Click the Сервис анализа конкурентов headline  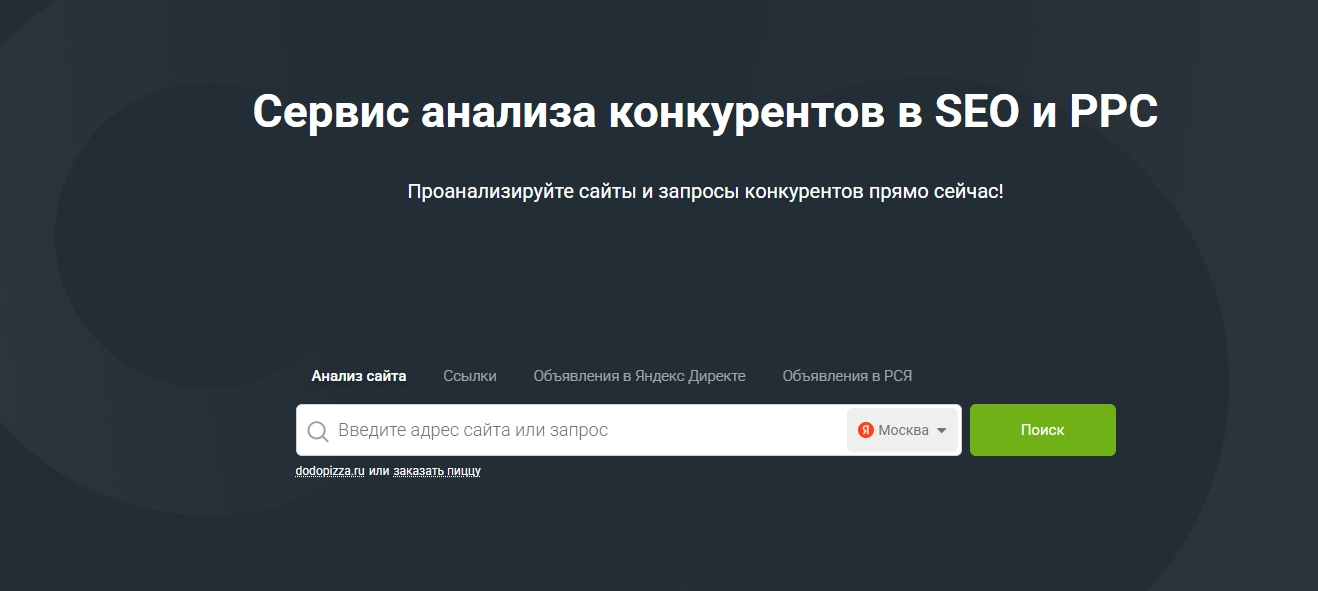click(705, 112)
